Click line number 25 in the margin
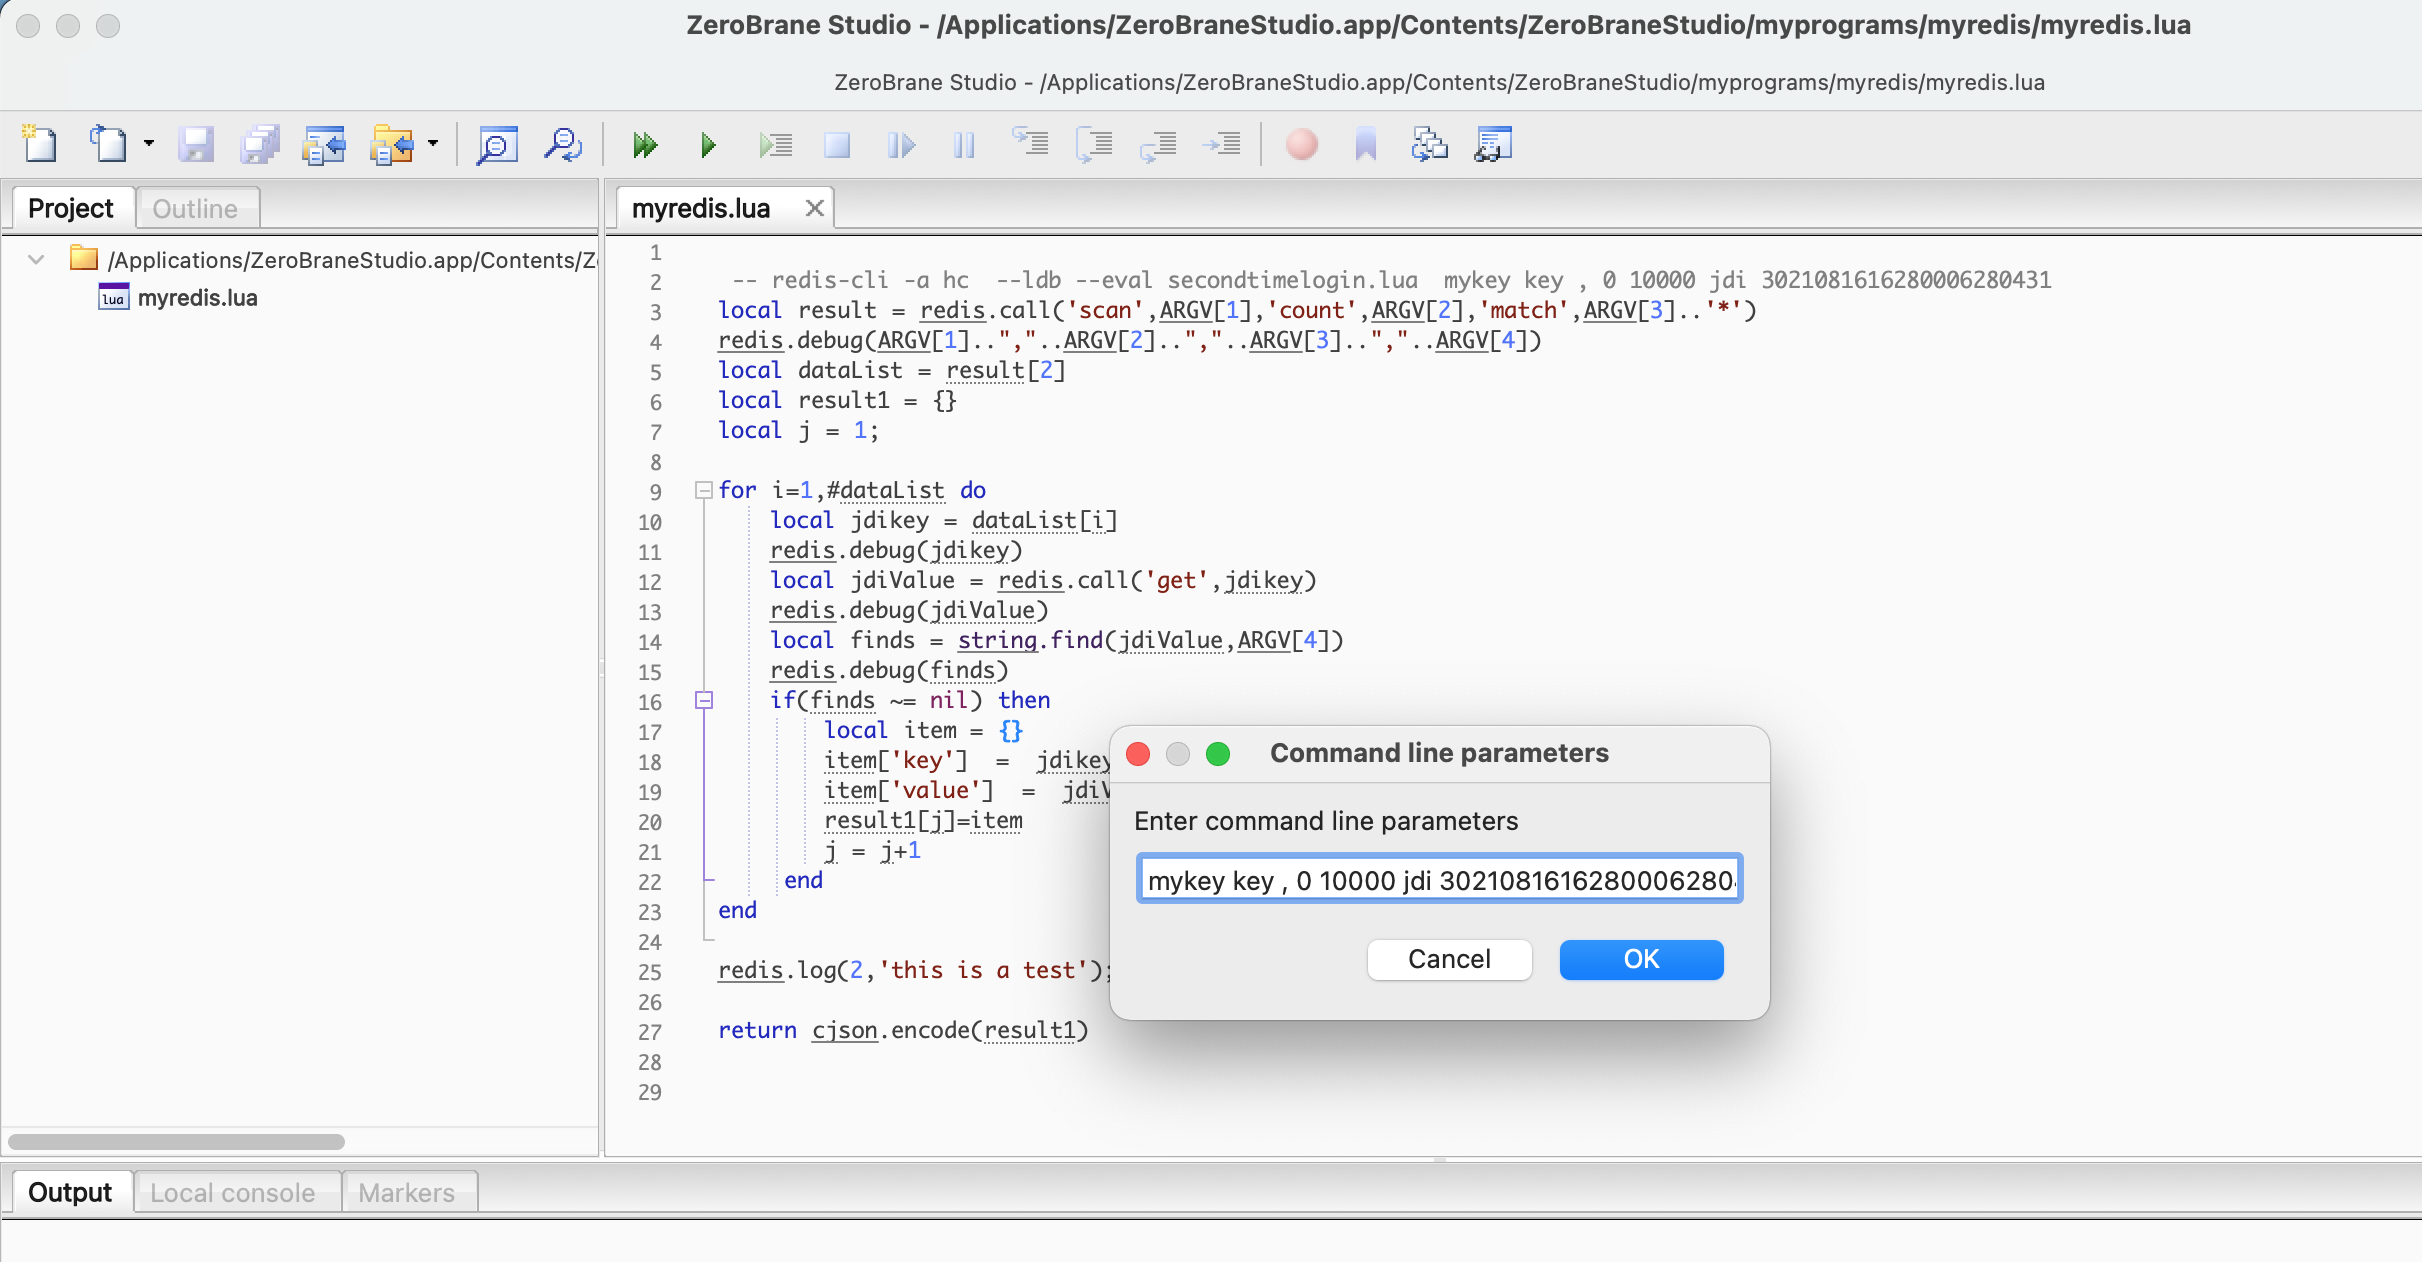The width and height of the screenshot is (2422, 1262). click(650, 971)
